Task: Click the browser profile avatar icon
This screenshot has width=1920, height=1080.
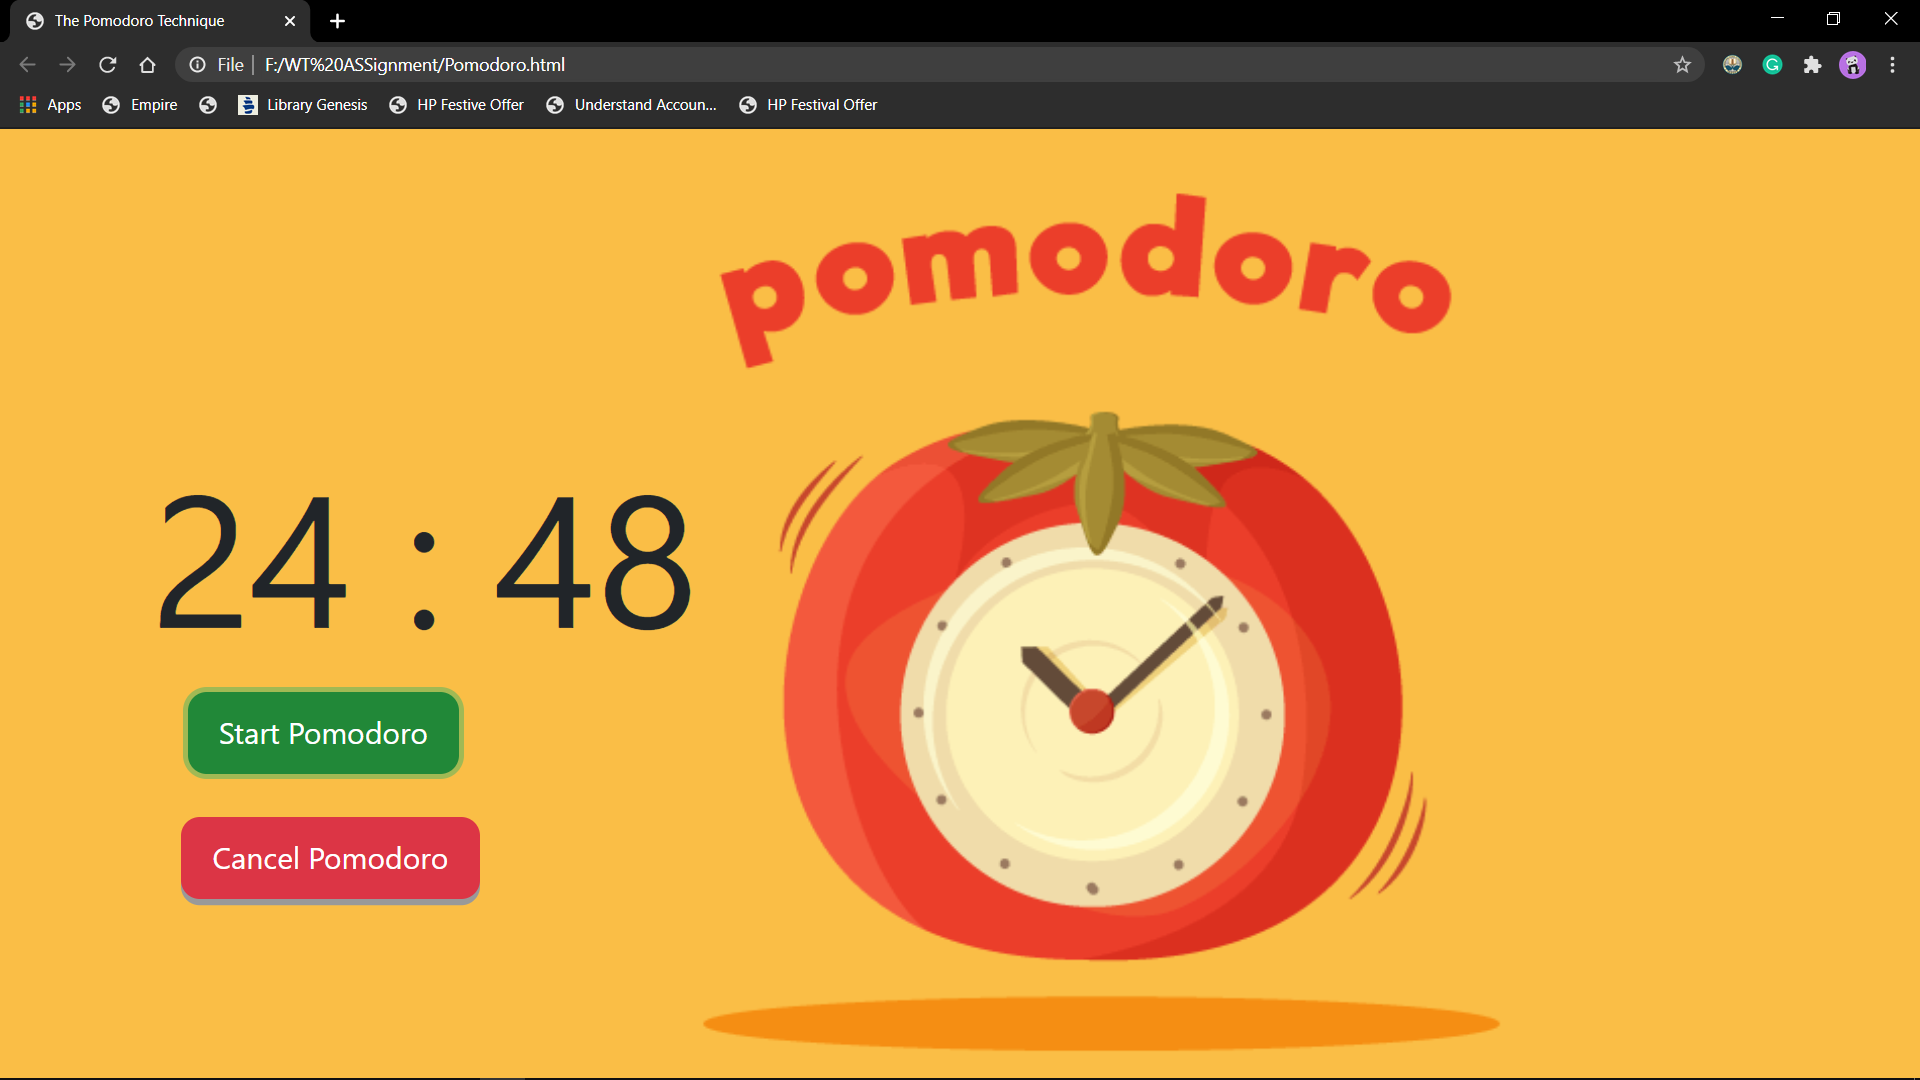Action: click(x=1853, y=64)
